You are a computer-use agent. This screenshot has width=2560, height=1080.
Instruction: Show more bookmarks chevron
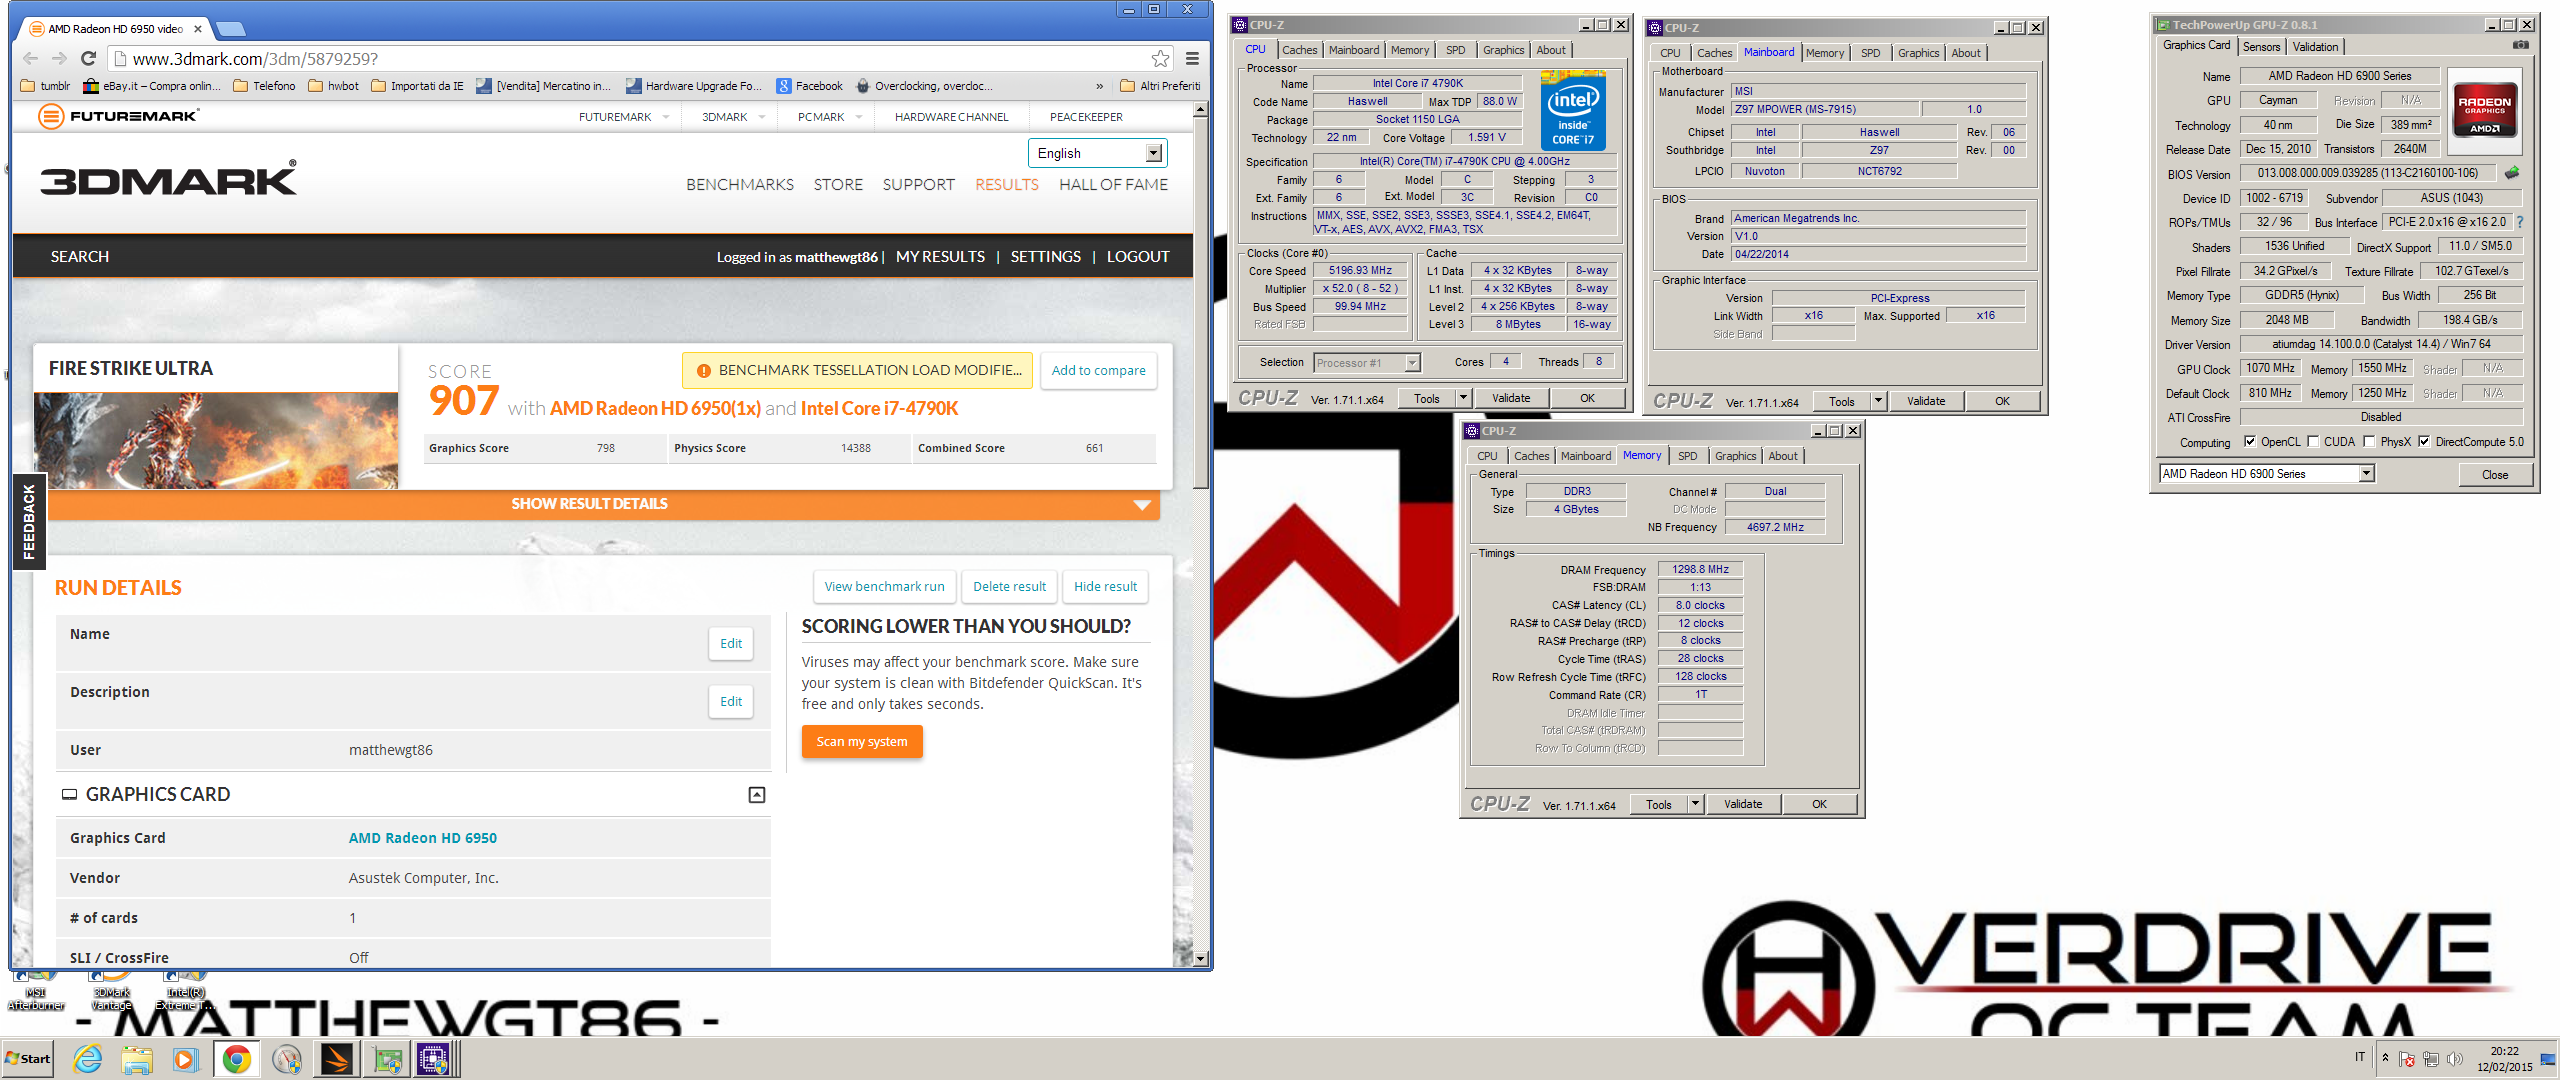coord(1100,86)
